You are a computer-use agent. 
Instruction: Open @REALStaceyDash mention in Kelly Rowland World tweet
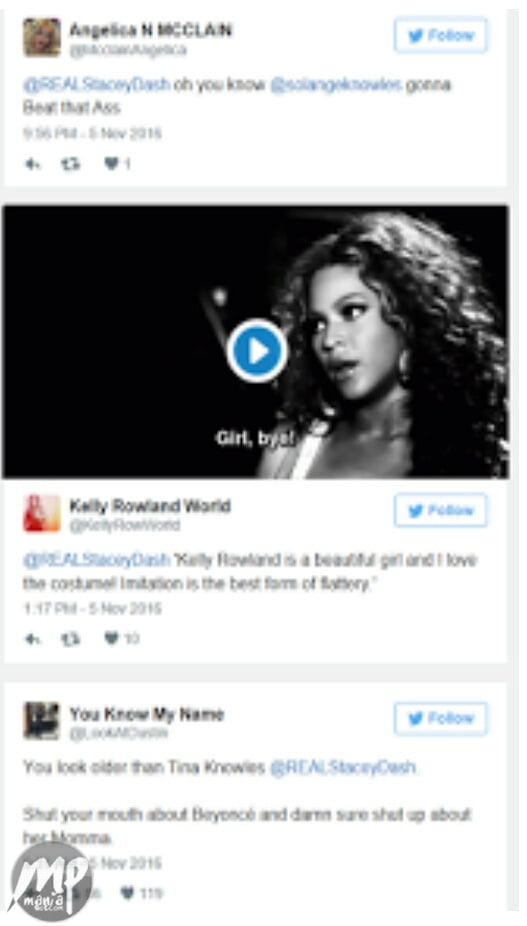97,560
